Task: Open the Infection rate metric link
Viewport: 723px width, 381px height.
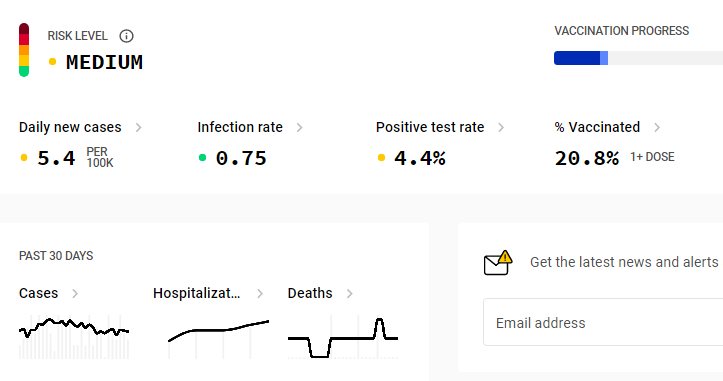Action: [240, 127]
